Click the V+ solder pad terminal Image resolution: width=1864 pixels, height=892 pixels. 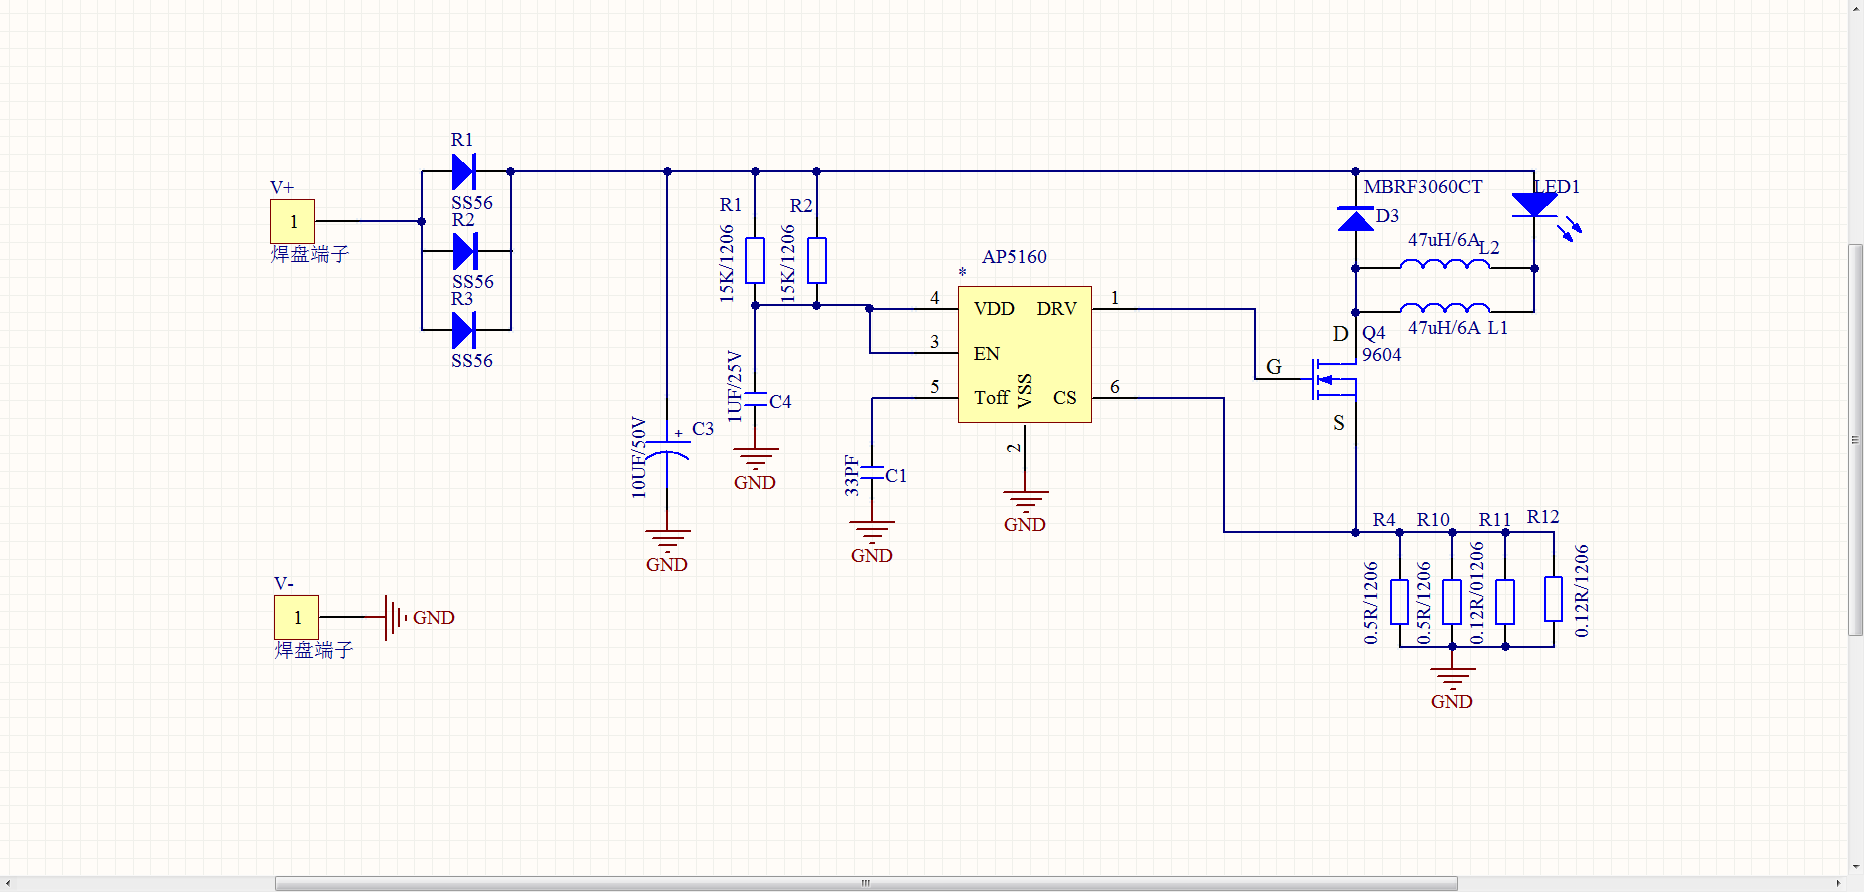point(292,221)
